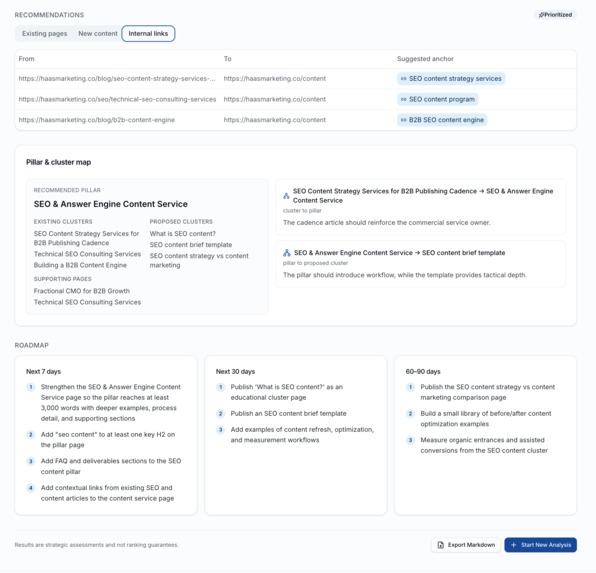Open the New content tab
Screen dimensions: 596x573
[98, 33]
